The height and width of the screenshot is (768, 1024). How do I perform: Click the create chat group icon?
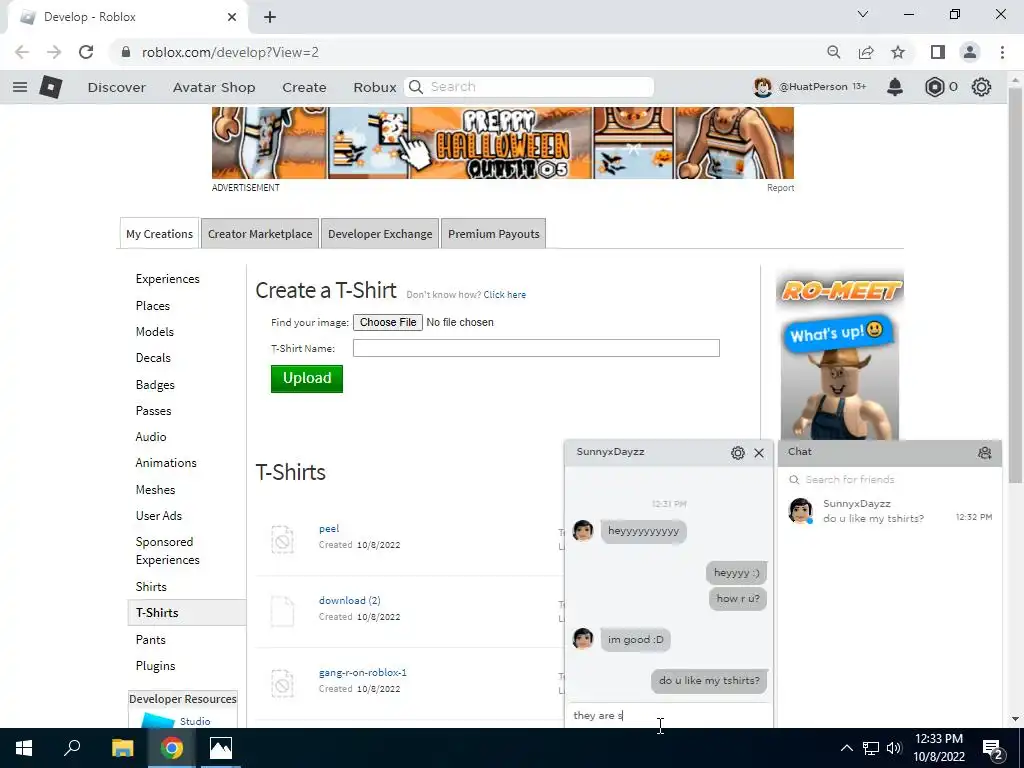click(x=985, y=453)
